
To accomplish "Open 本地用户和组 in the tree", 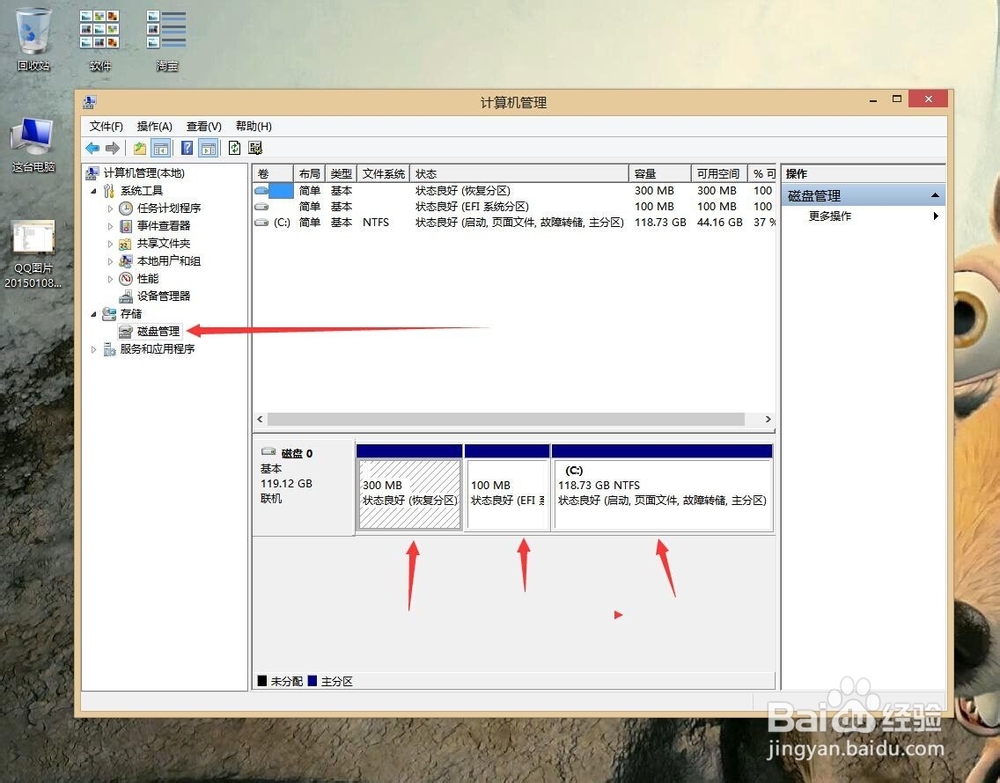I will click(x=168, y=261).
